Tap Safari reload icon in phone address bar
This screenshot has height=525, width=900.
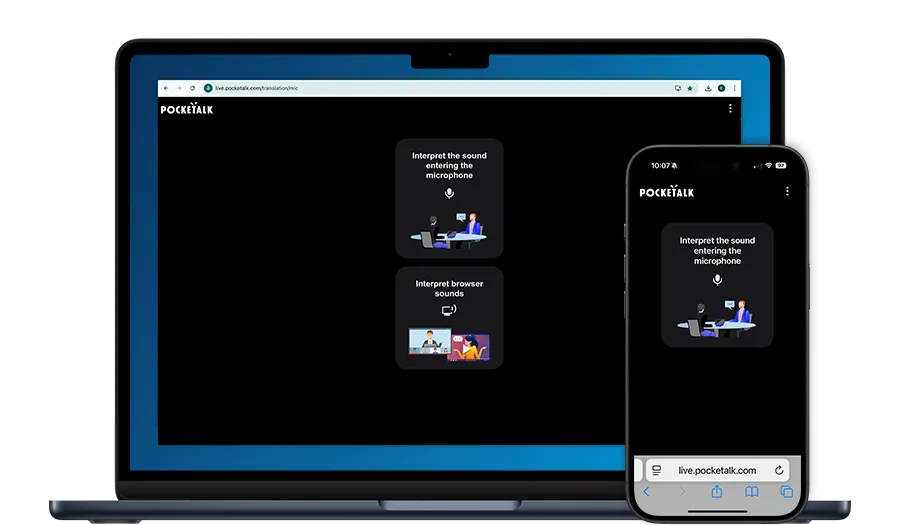[x=779, y=470]
